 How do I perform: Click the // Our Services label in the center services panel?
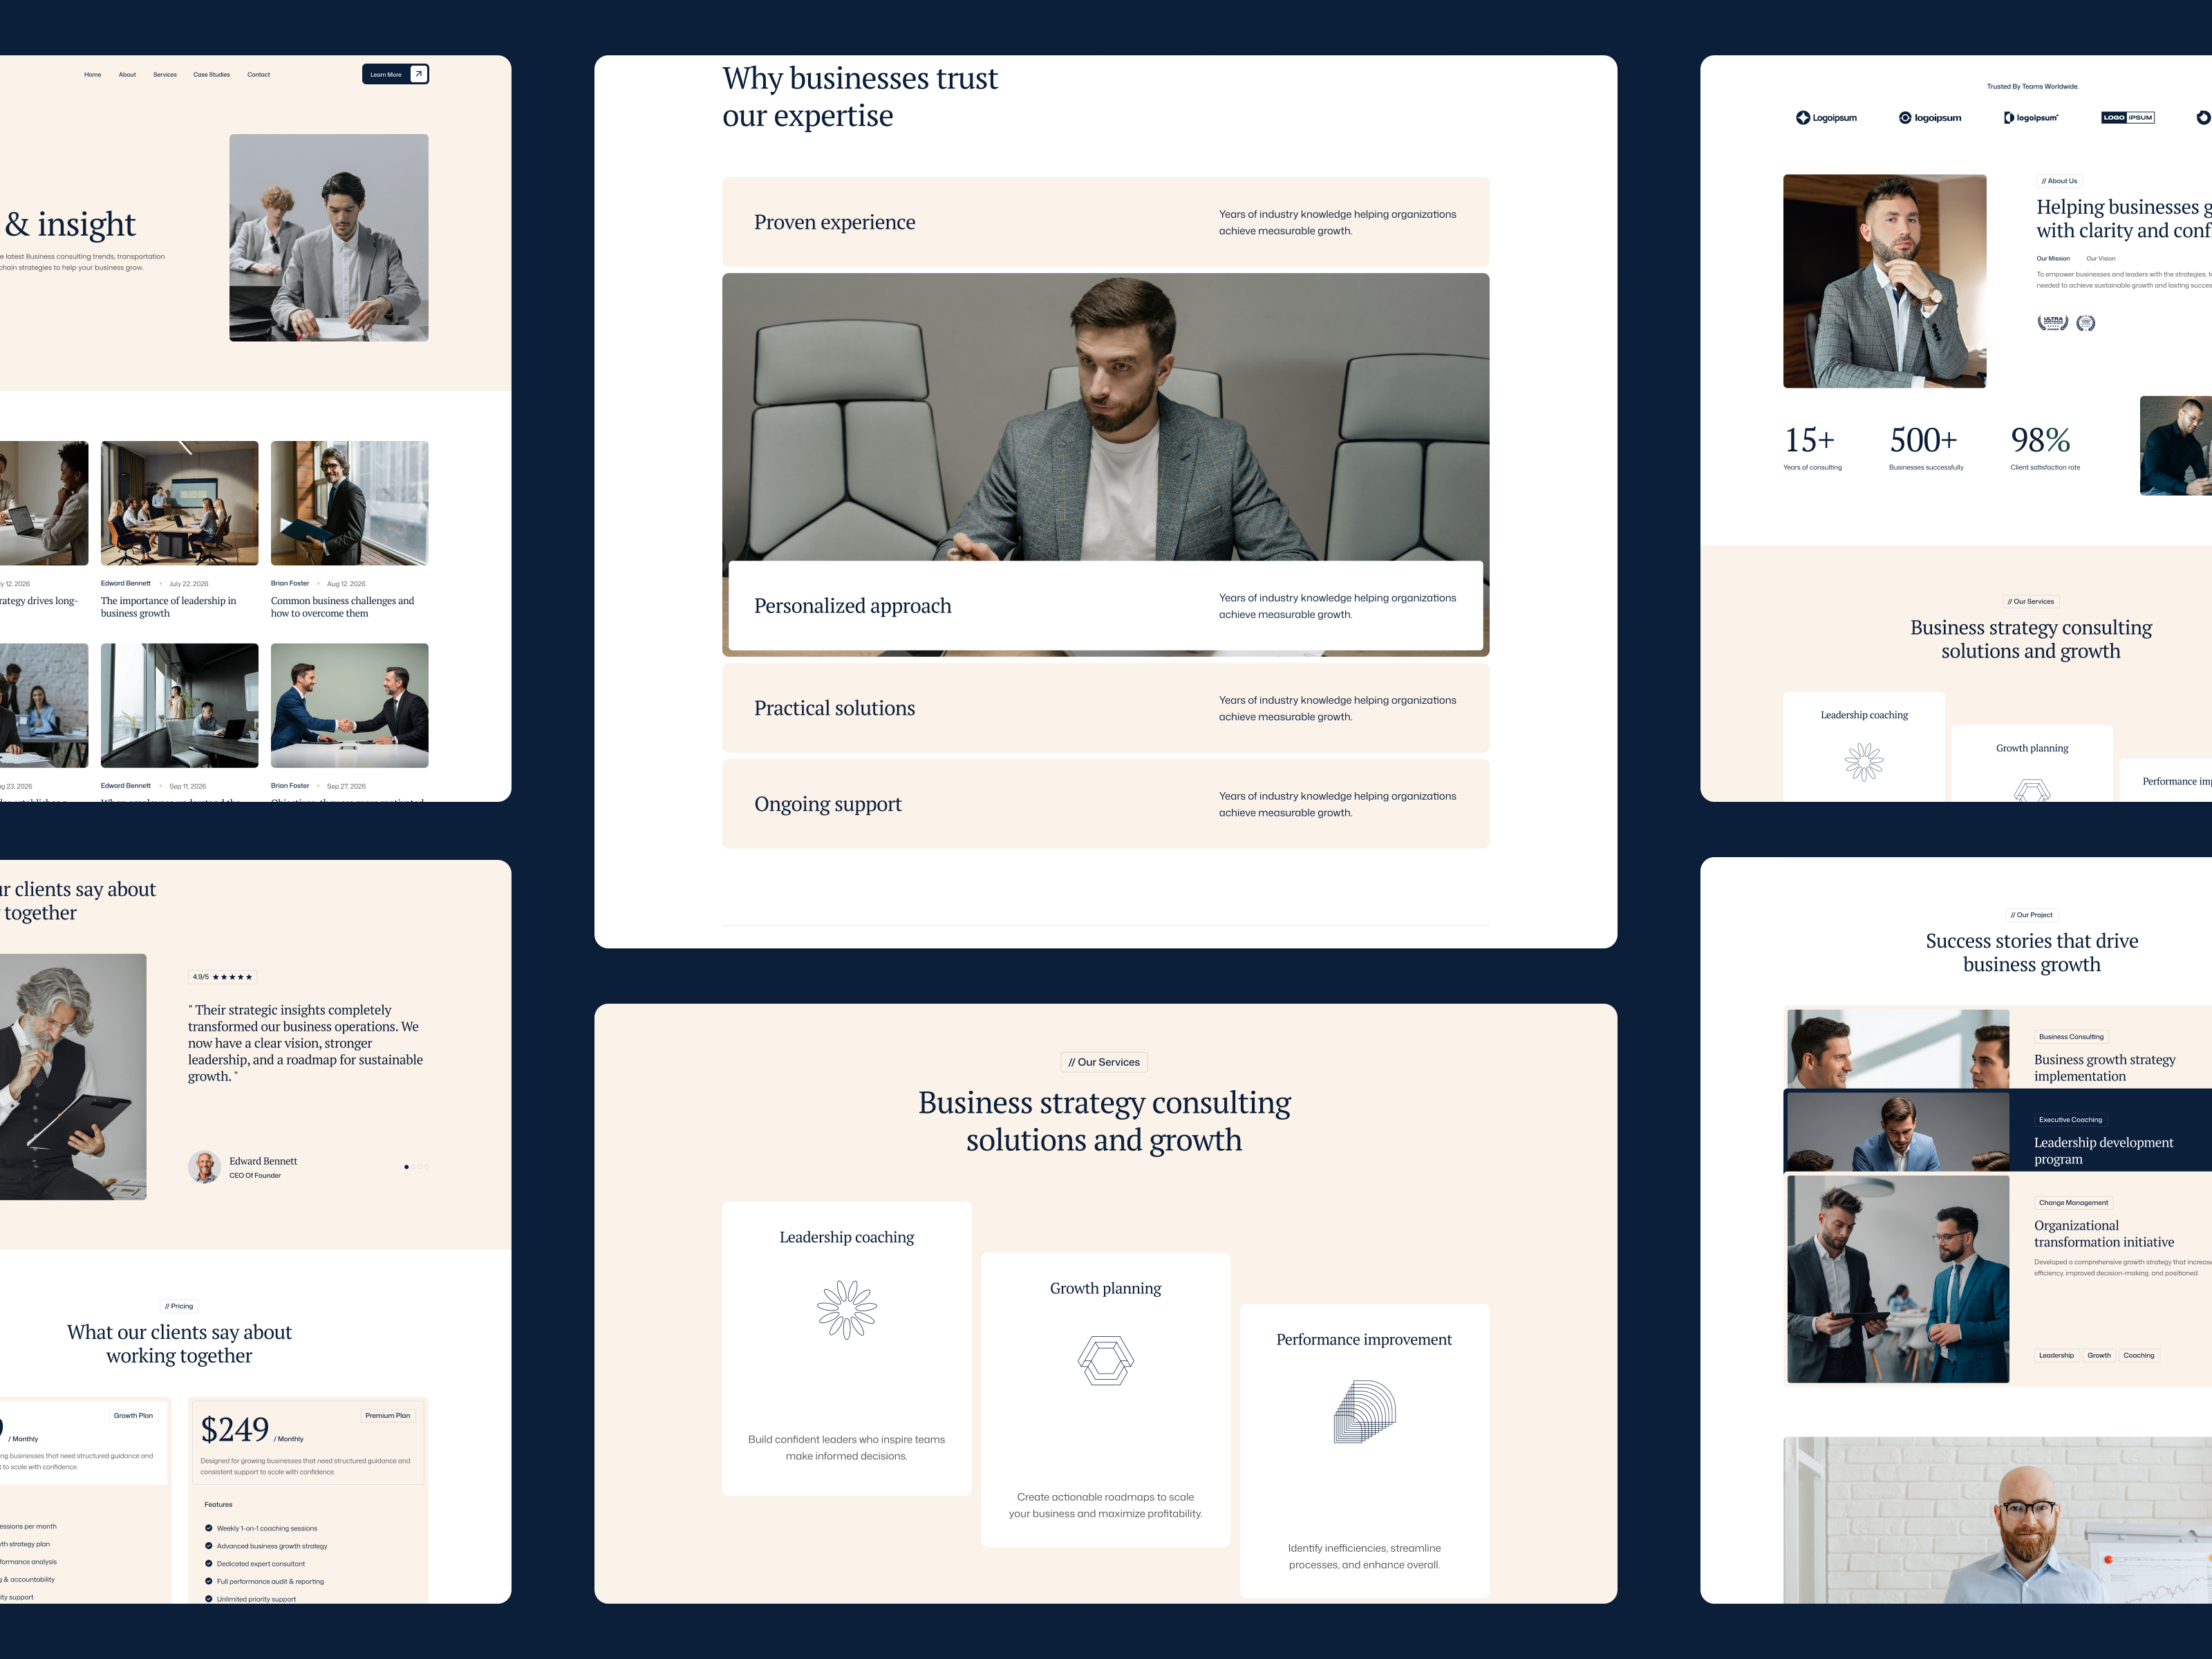1104,1062
